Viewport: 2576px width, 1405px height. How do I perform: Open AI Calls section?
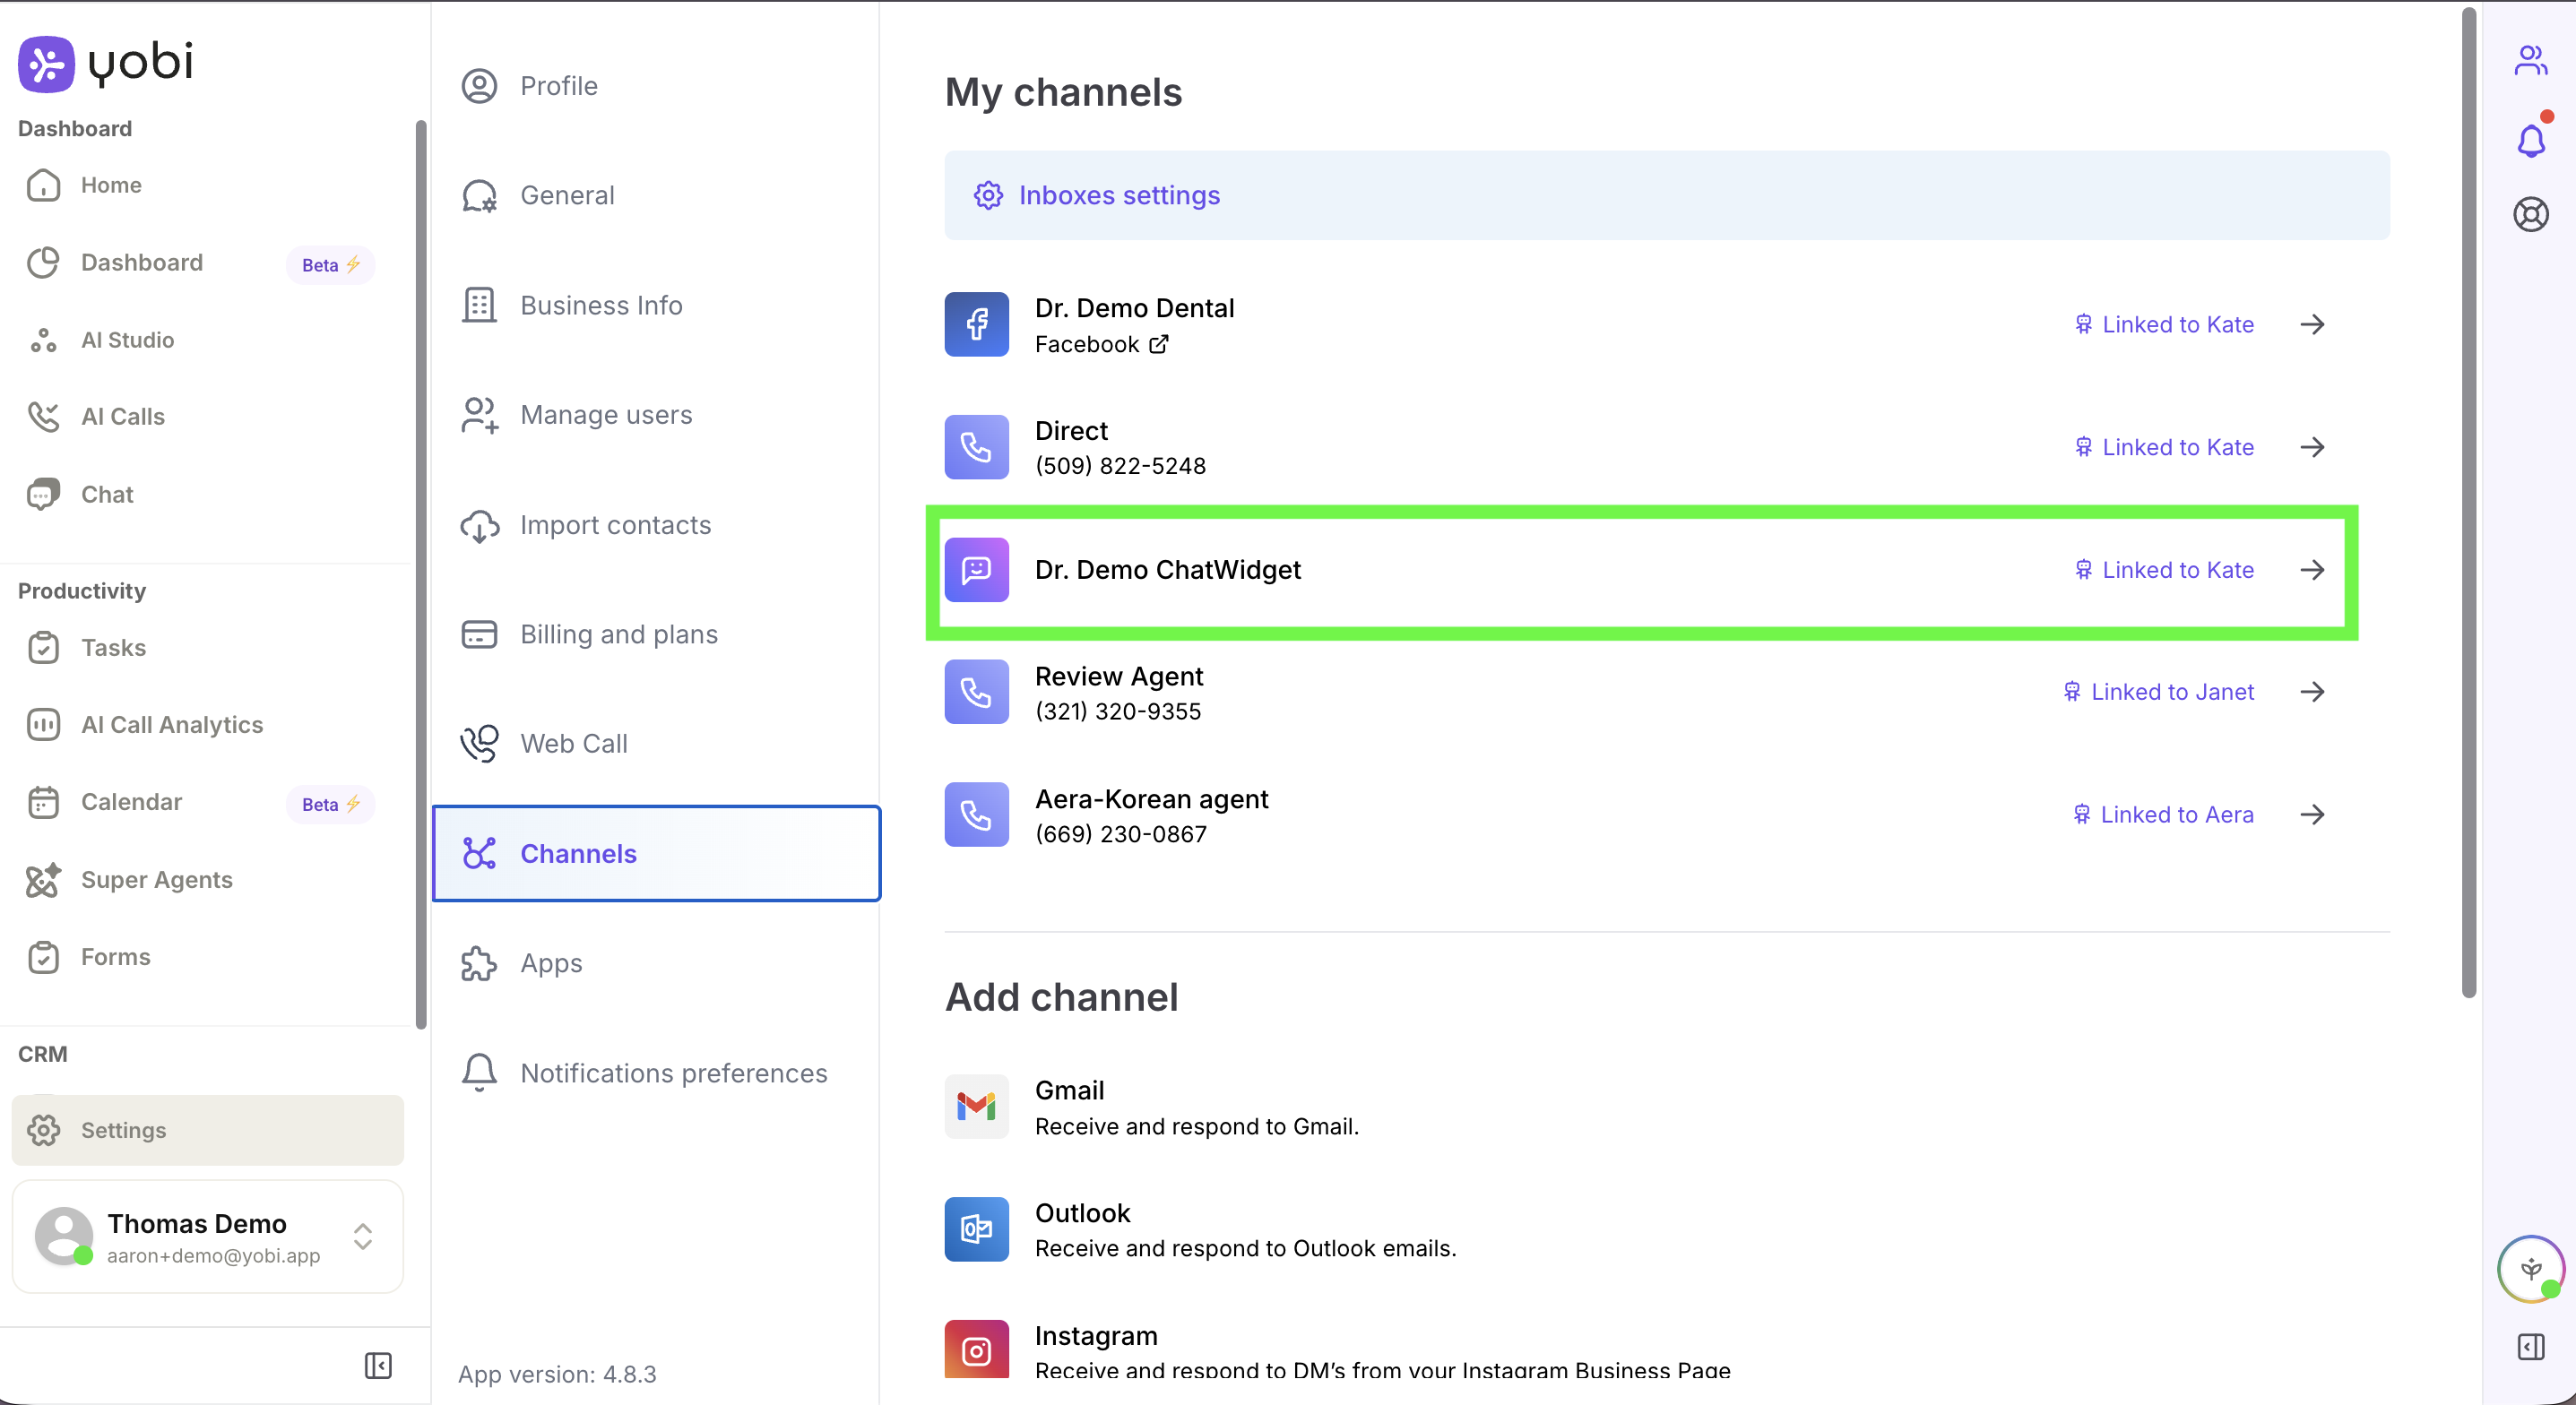[x=122, y=417]
